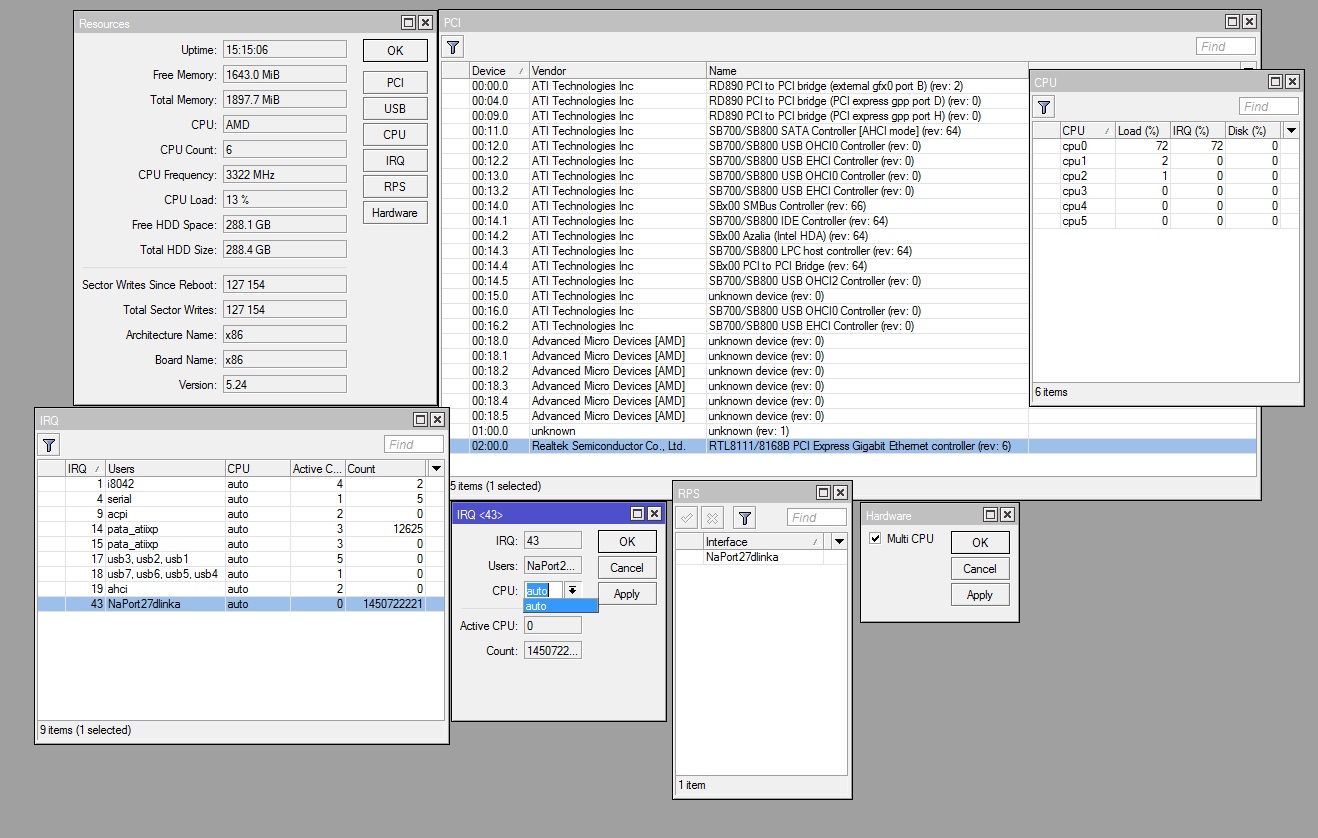Open the CPU dropdown in IRQ <43> dialog
Screen dimensions: 1318x838
[572, 591]
